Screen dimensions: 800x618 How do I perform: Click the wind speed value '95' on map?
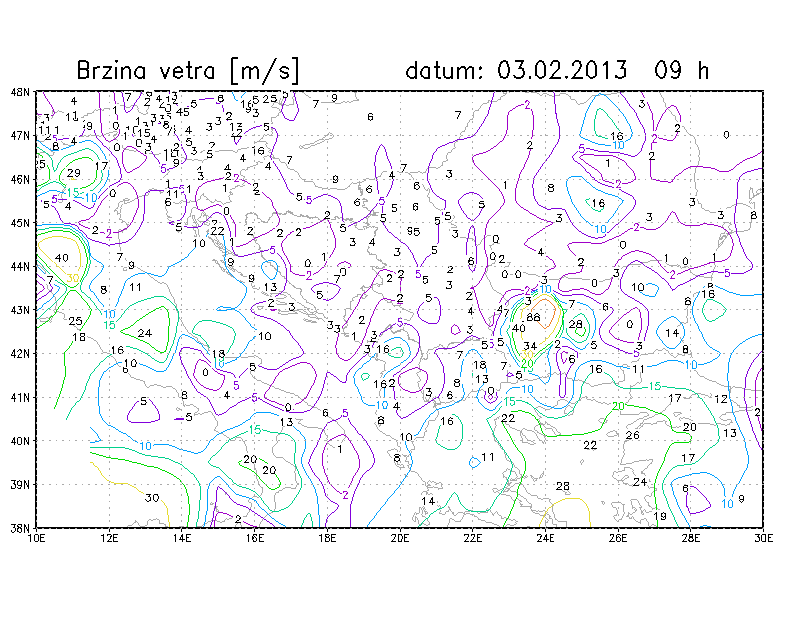[413, 232]
